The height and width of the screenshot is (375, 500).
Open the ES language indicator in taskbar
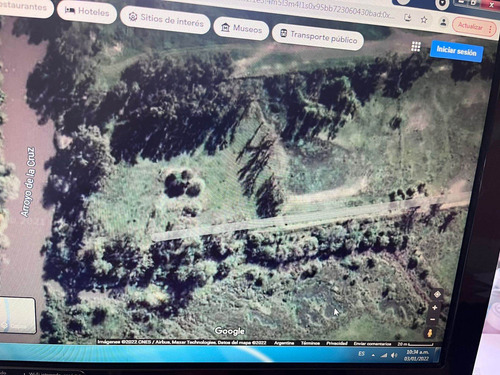[x=361, y=354]
